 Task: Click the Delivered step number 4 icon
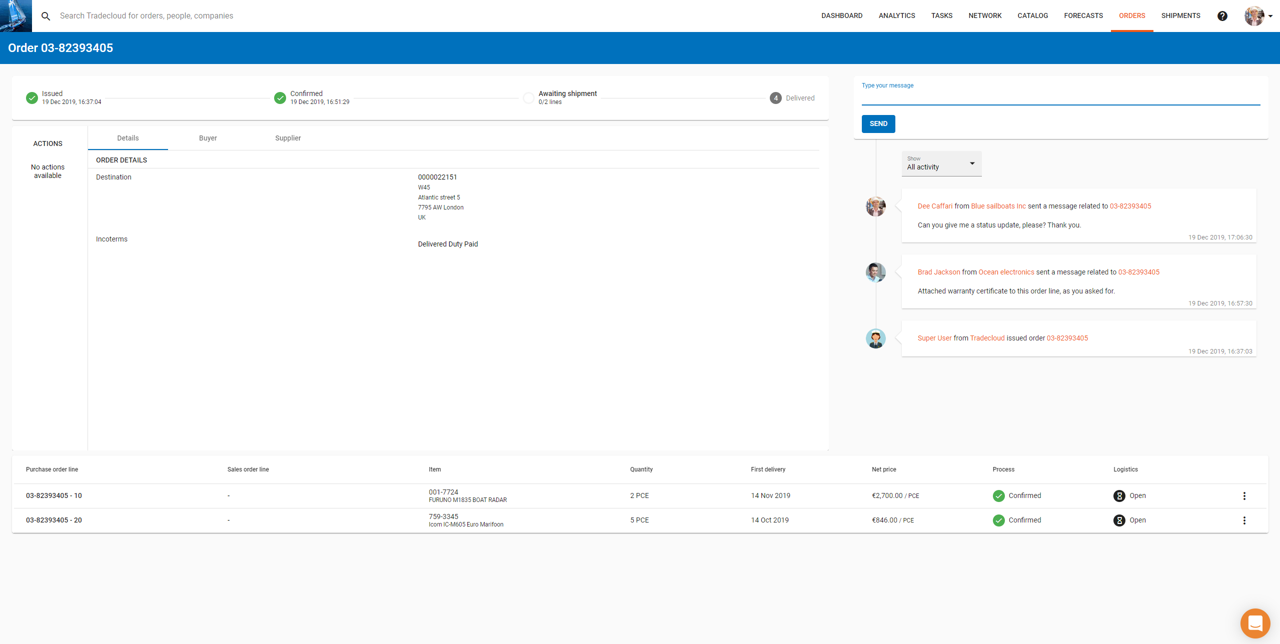click(x=775, y=98)
